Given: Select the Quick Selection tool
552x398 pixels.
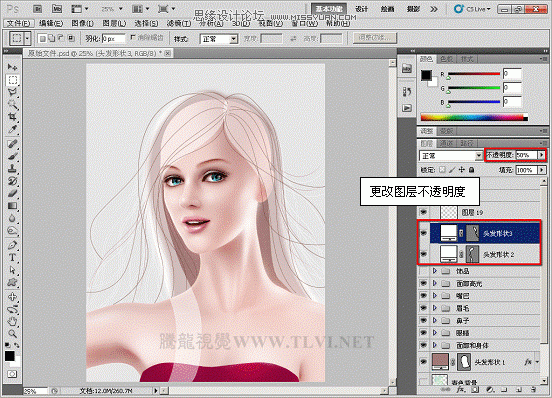Looking at the screenshot, I should point(12,105).
